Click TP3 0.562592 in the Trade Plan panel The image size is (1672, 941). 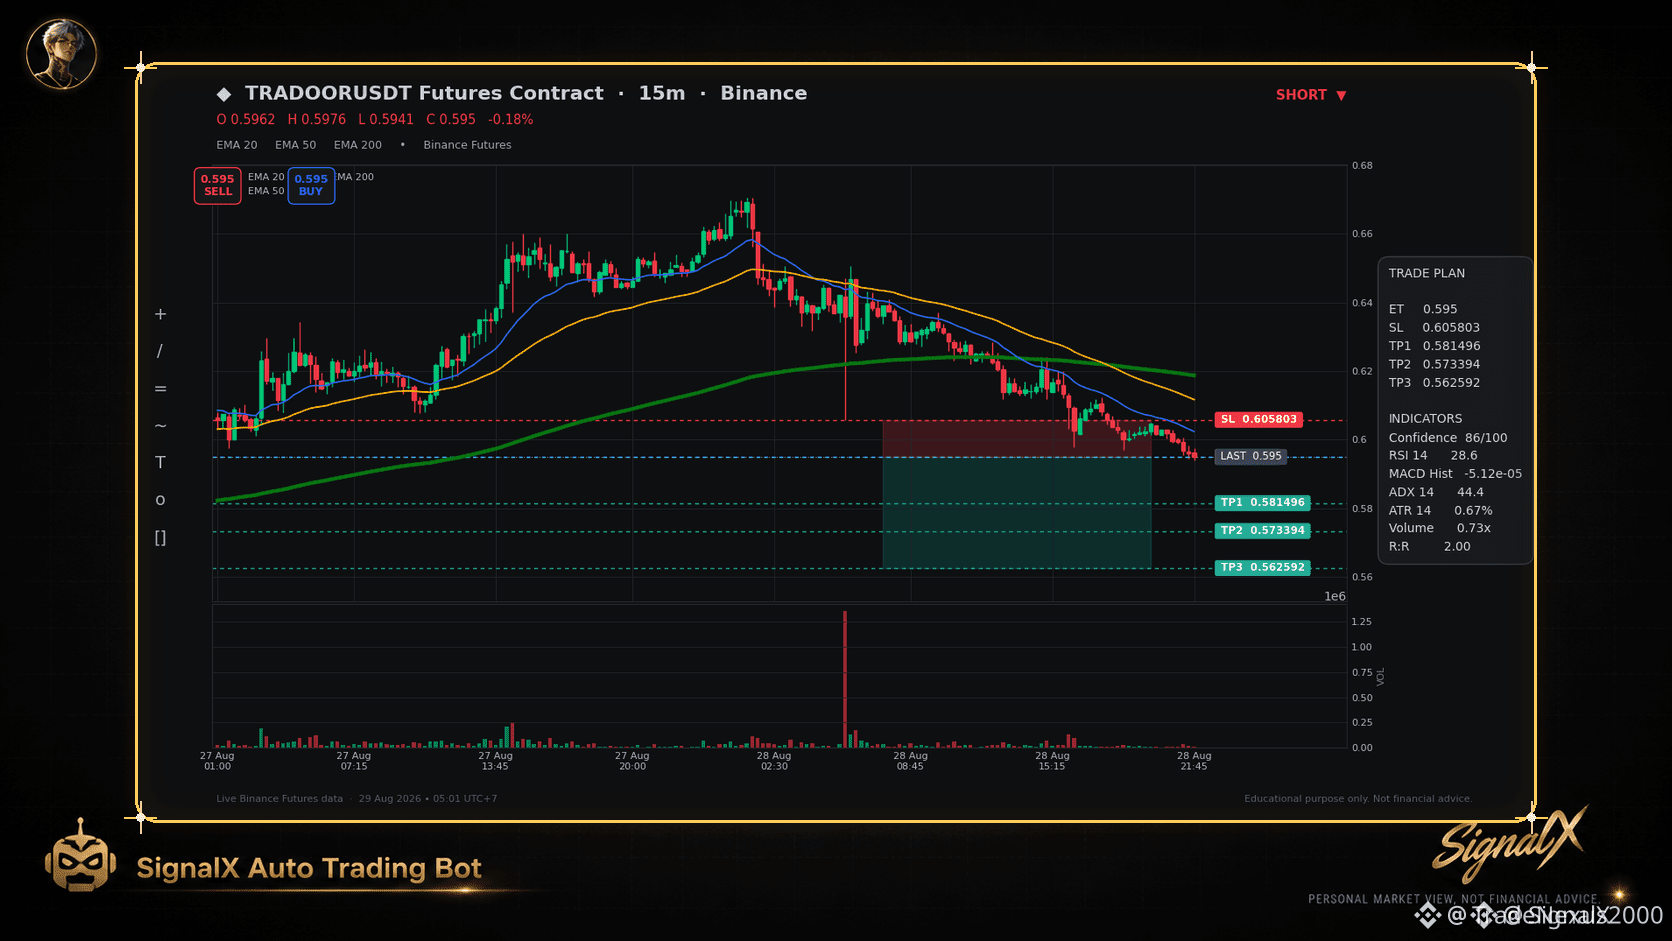tap(1434, 383)
